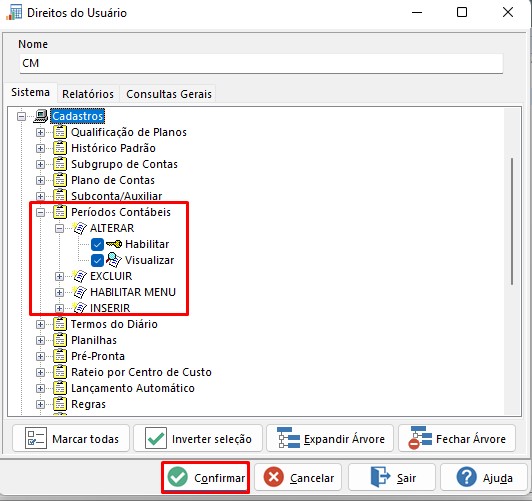Image resolution: width=532 pixels, height=501 pixels.
Task: Click the Marcar todas button
Action: click(x=71, y=439)
